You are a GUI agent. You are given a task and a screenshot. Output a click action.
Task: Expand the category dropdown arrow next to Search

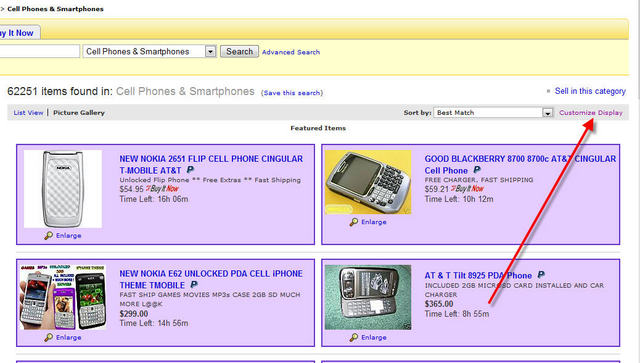(x=211, y=51)
